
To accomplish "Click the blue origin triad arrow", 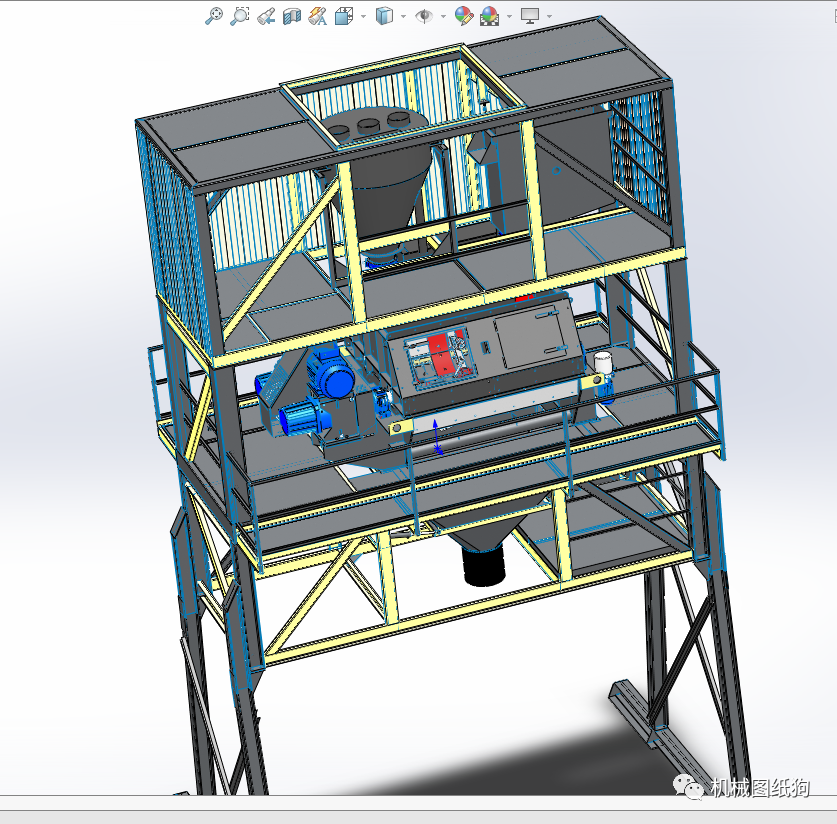I will coord(436,436).
